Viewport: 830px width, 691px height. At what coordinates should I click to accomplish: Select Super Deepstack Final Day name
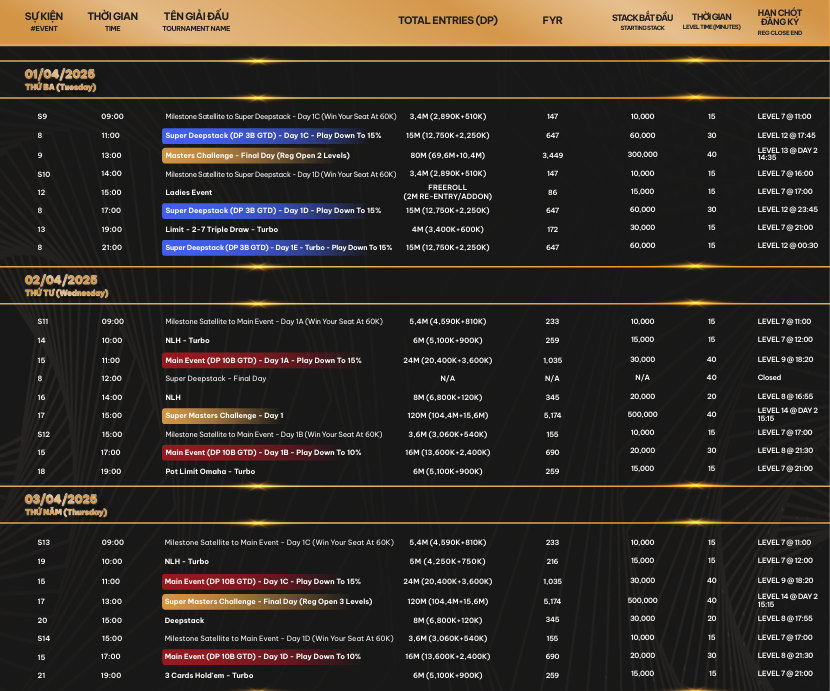pos(215,379)
